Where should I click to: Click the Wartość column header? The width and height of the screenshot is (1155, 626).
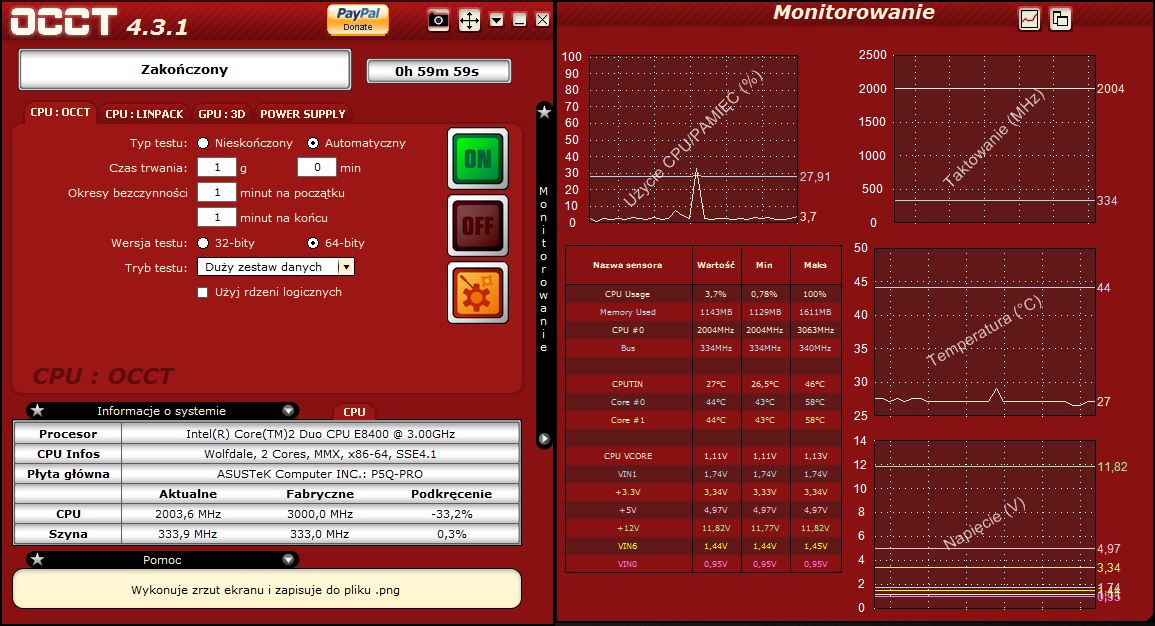(x=716, y=265)
